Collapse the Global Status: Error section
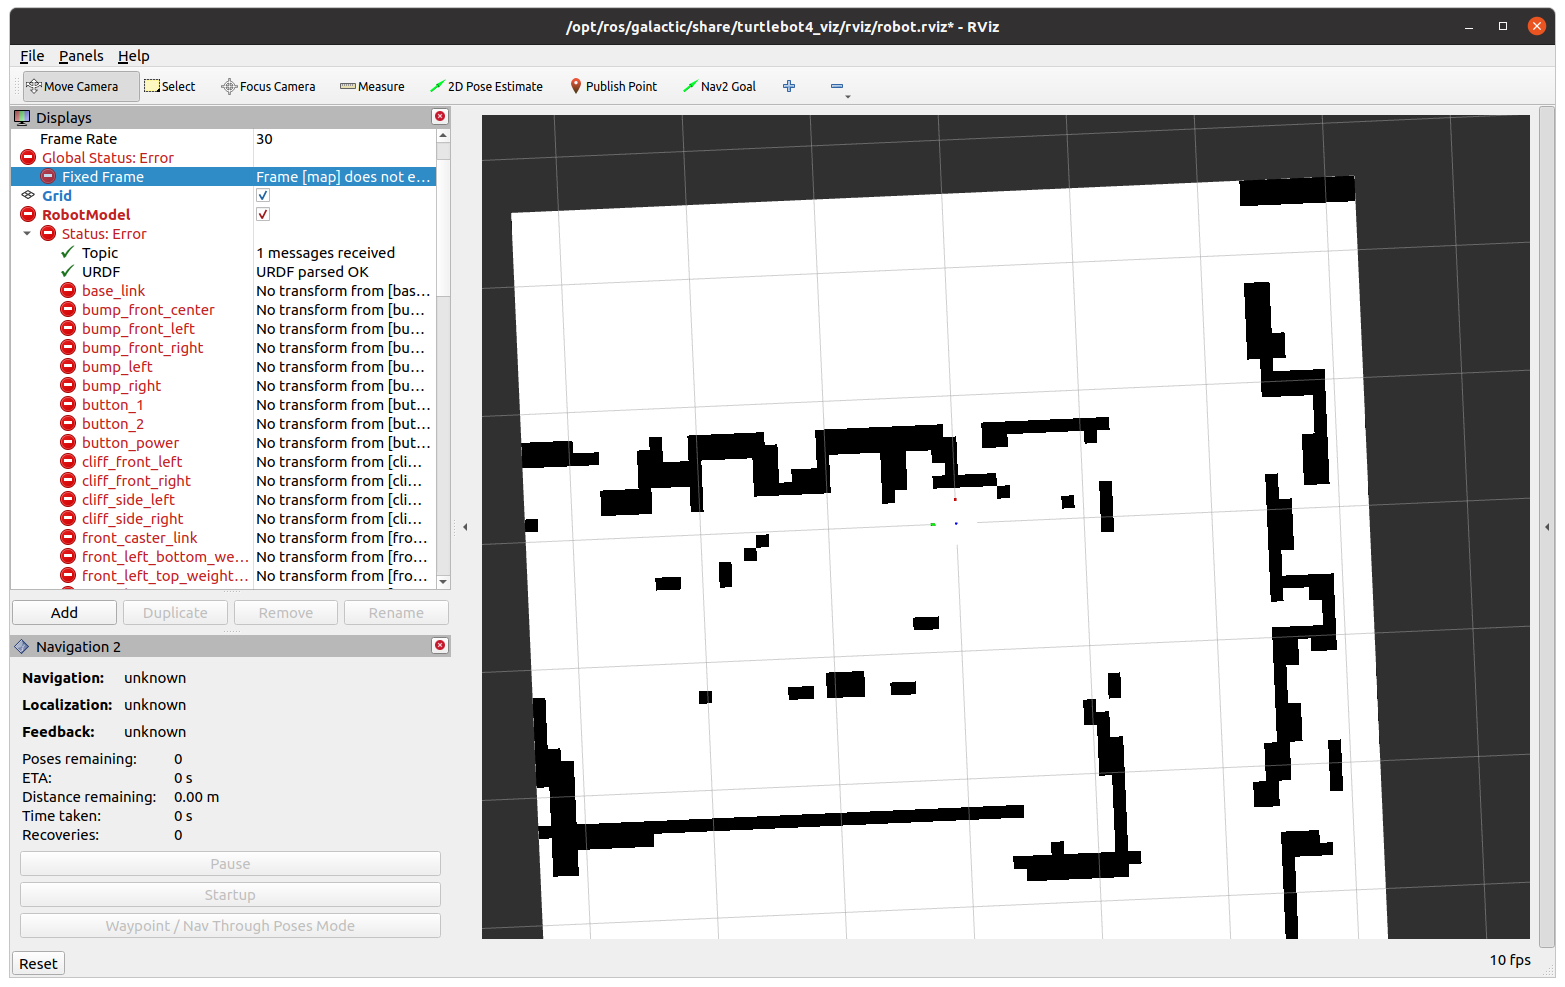1565x987 pixels. click(x=27, y=157)
